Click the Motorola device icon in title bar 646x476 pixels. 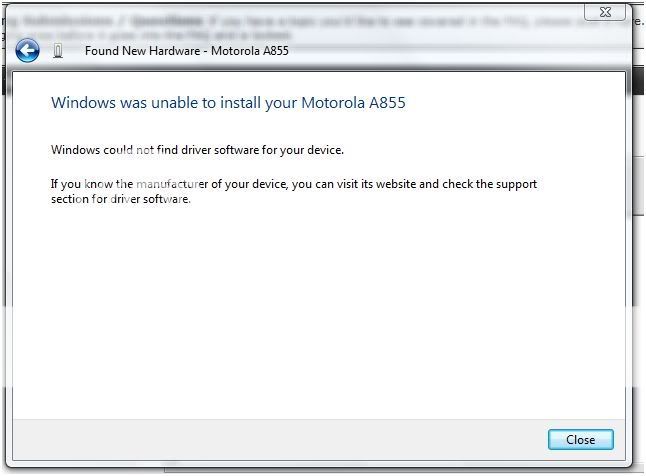[x=58, y=51]
